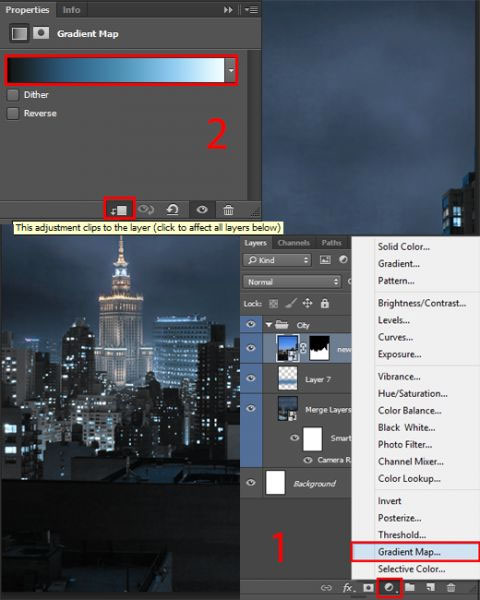Choose Photo Filter menu item
Viewport: 480px width, 600px height.
pos(405,444)
